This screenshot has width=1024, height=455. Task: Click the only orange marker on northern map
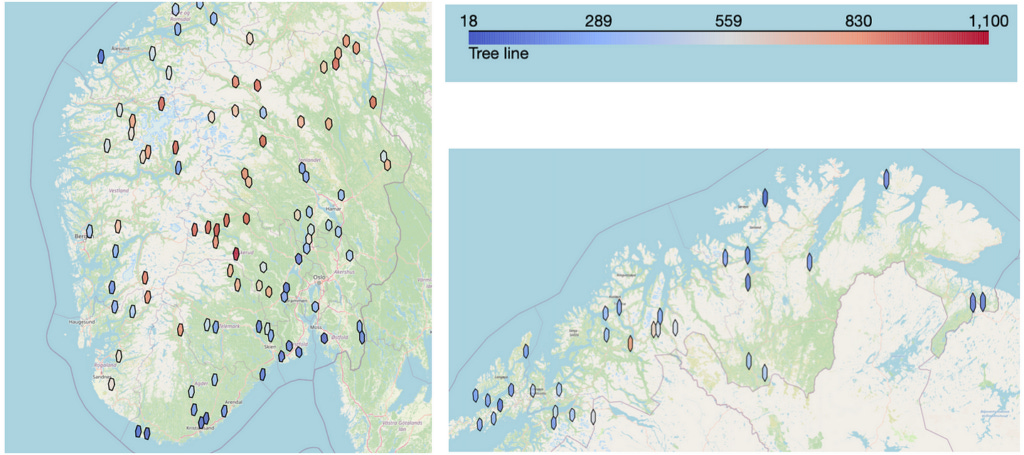[x=630, y=343]
